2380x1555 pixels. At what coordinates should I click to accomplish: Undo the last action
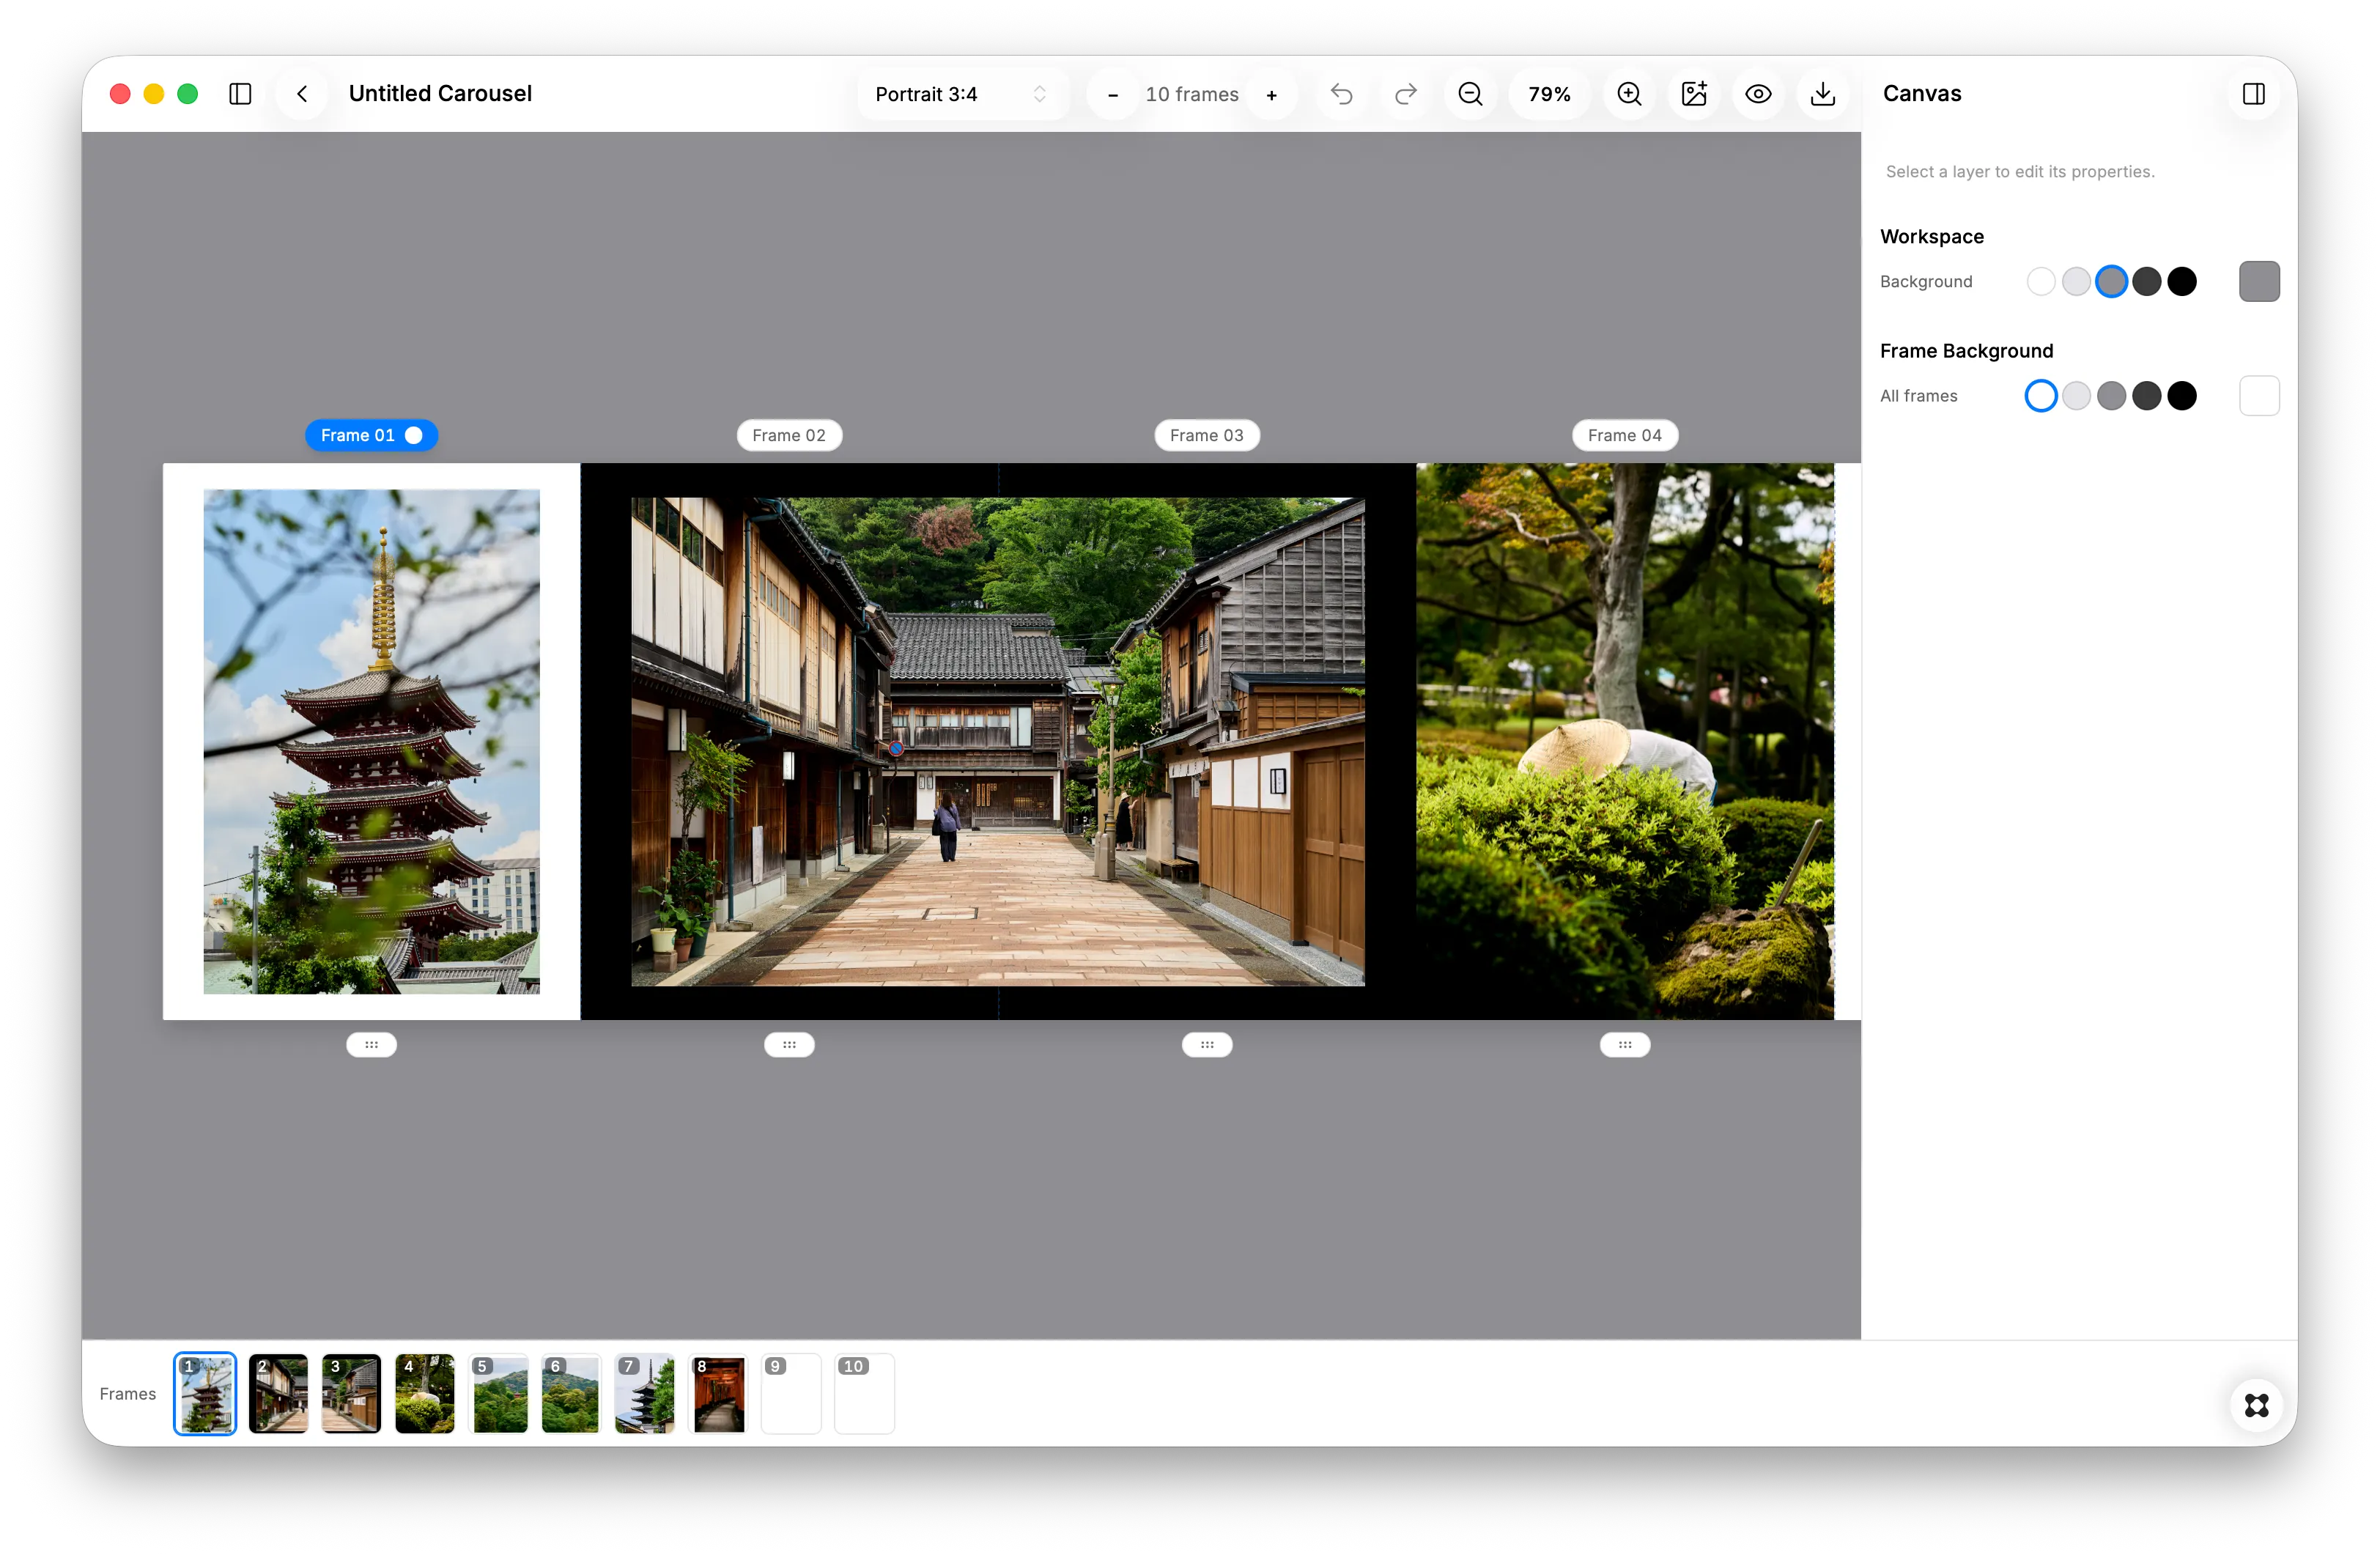pyautogui.click(x=1341, y=94)
